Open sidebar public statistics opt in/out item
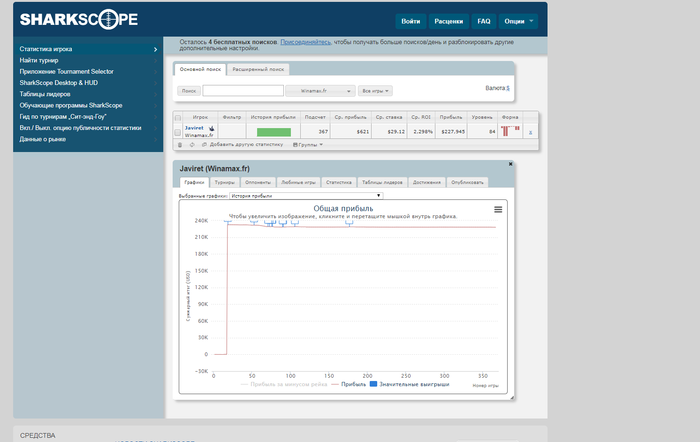Screen dimensions: 700x442 [88, 128]
